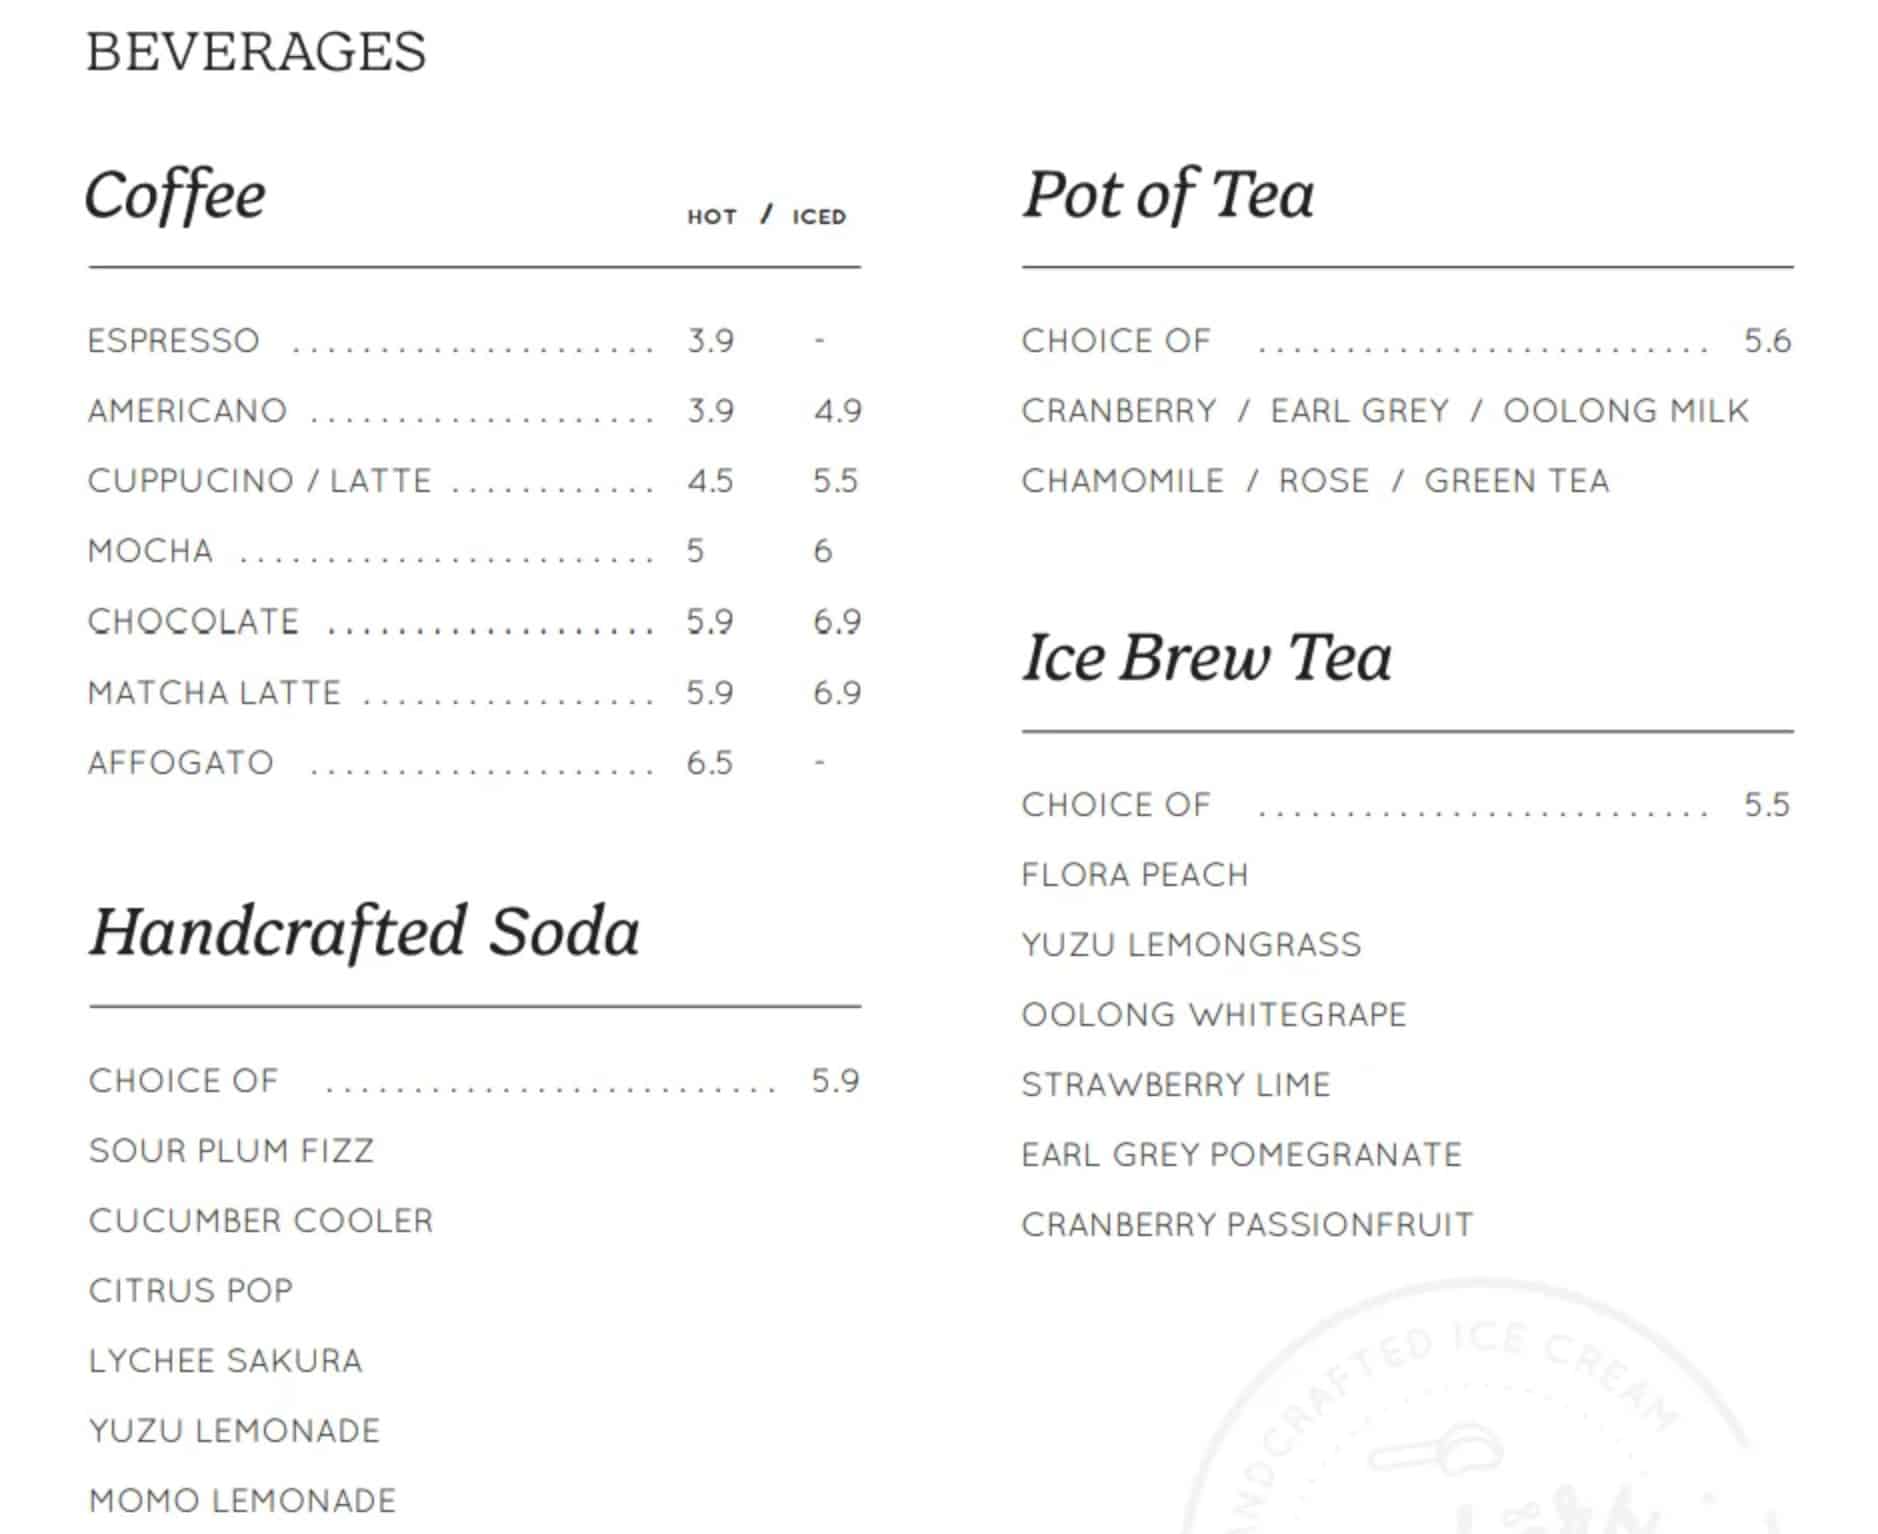Select Affogato hot price 6.5
The image size is (1878, 1534).
click(x=709, y=763)
